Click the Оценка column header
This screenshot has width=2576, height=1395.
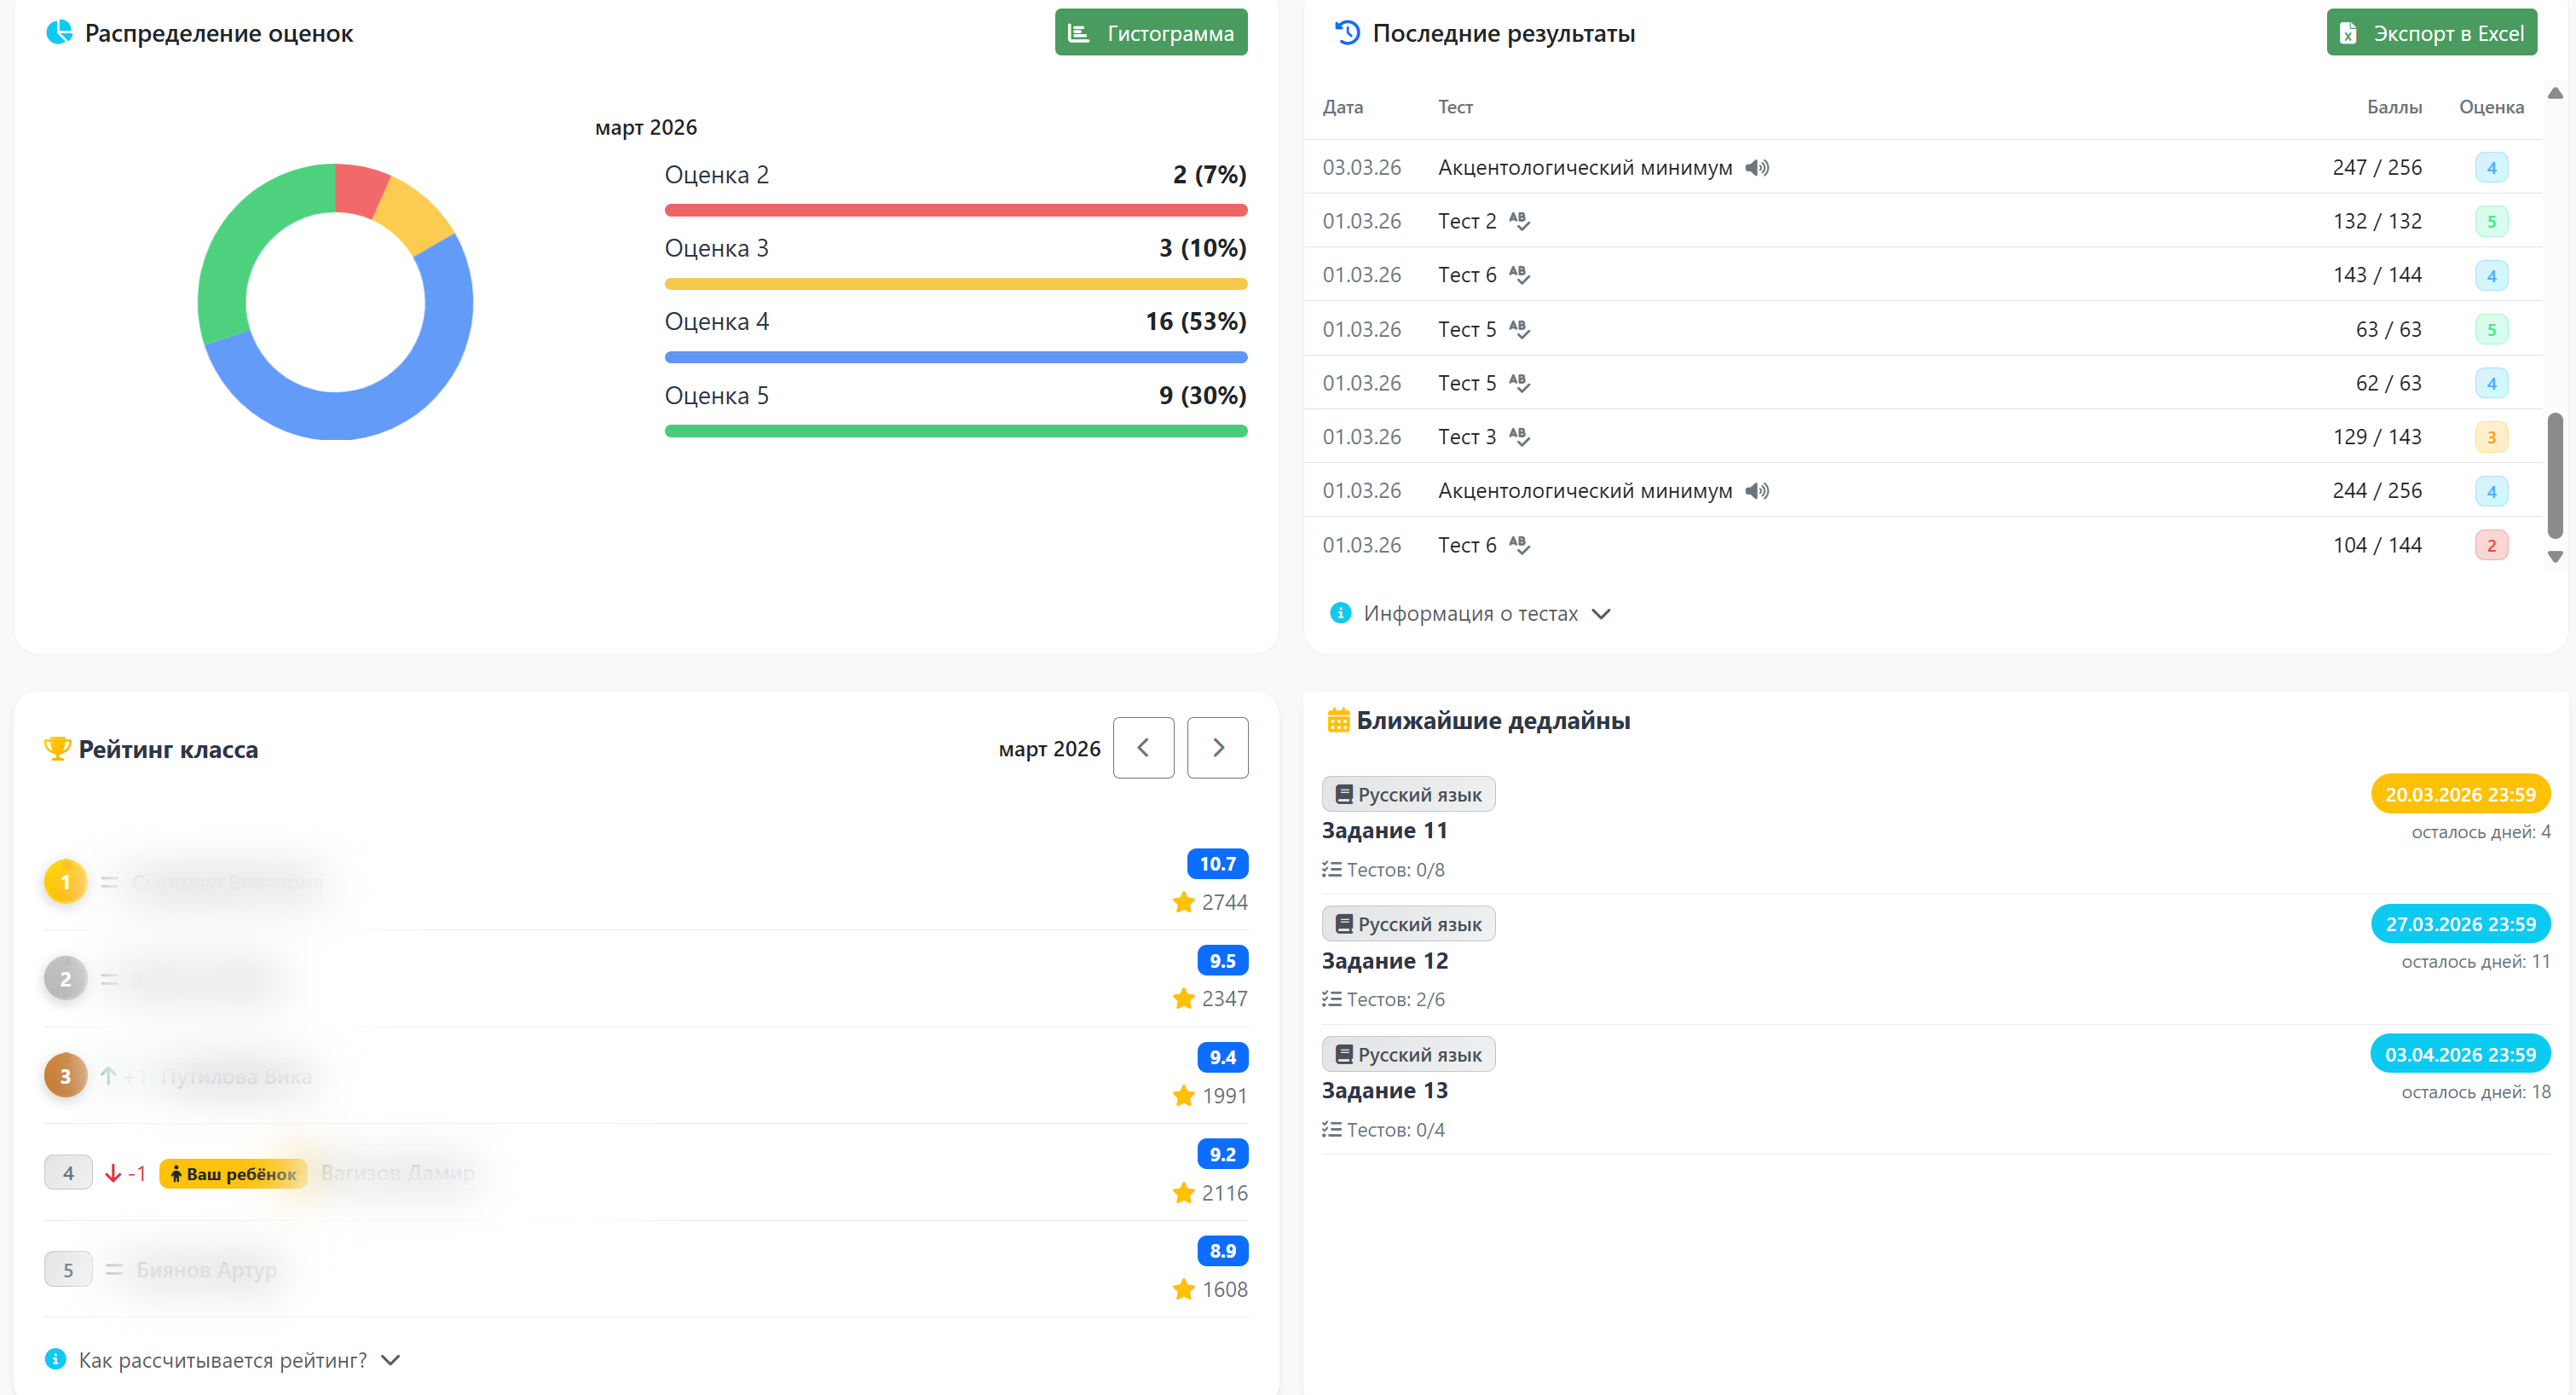(2491, 107)
